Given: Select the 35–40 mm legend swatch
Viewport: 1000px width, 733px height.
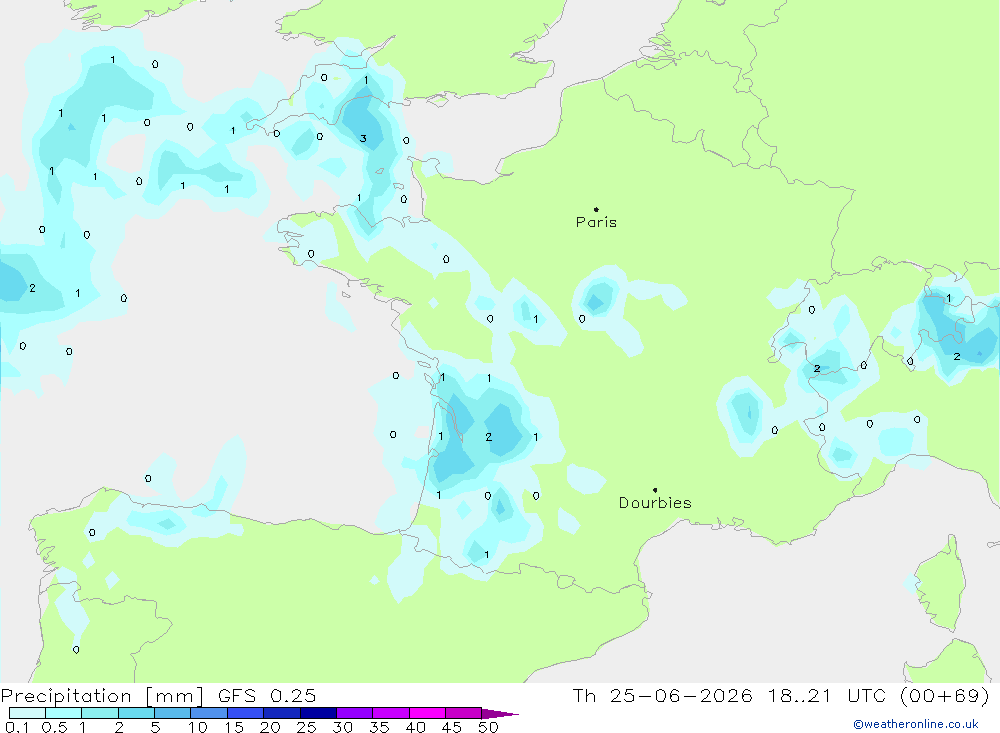Looking at the screenshot, I should (391, 713).
